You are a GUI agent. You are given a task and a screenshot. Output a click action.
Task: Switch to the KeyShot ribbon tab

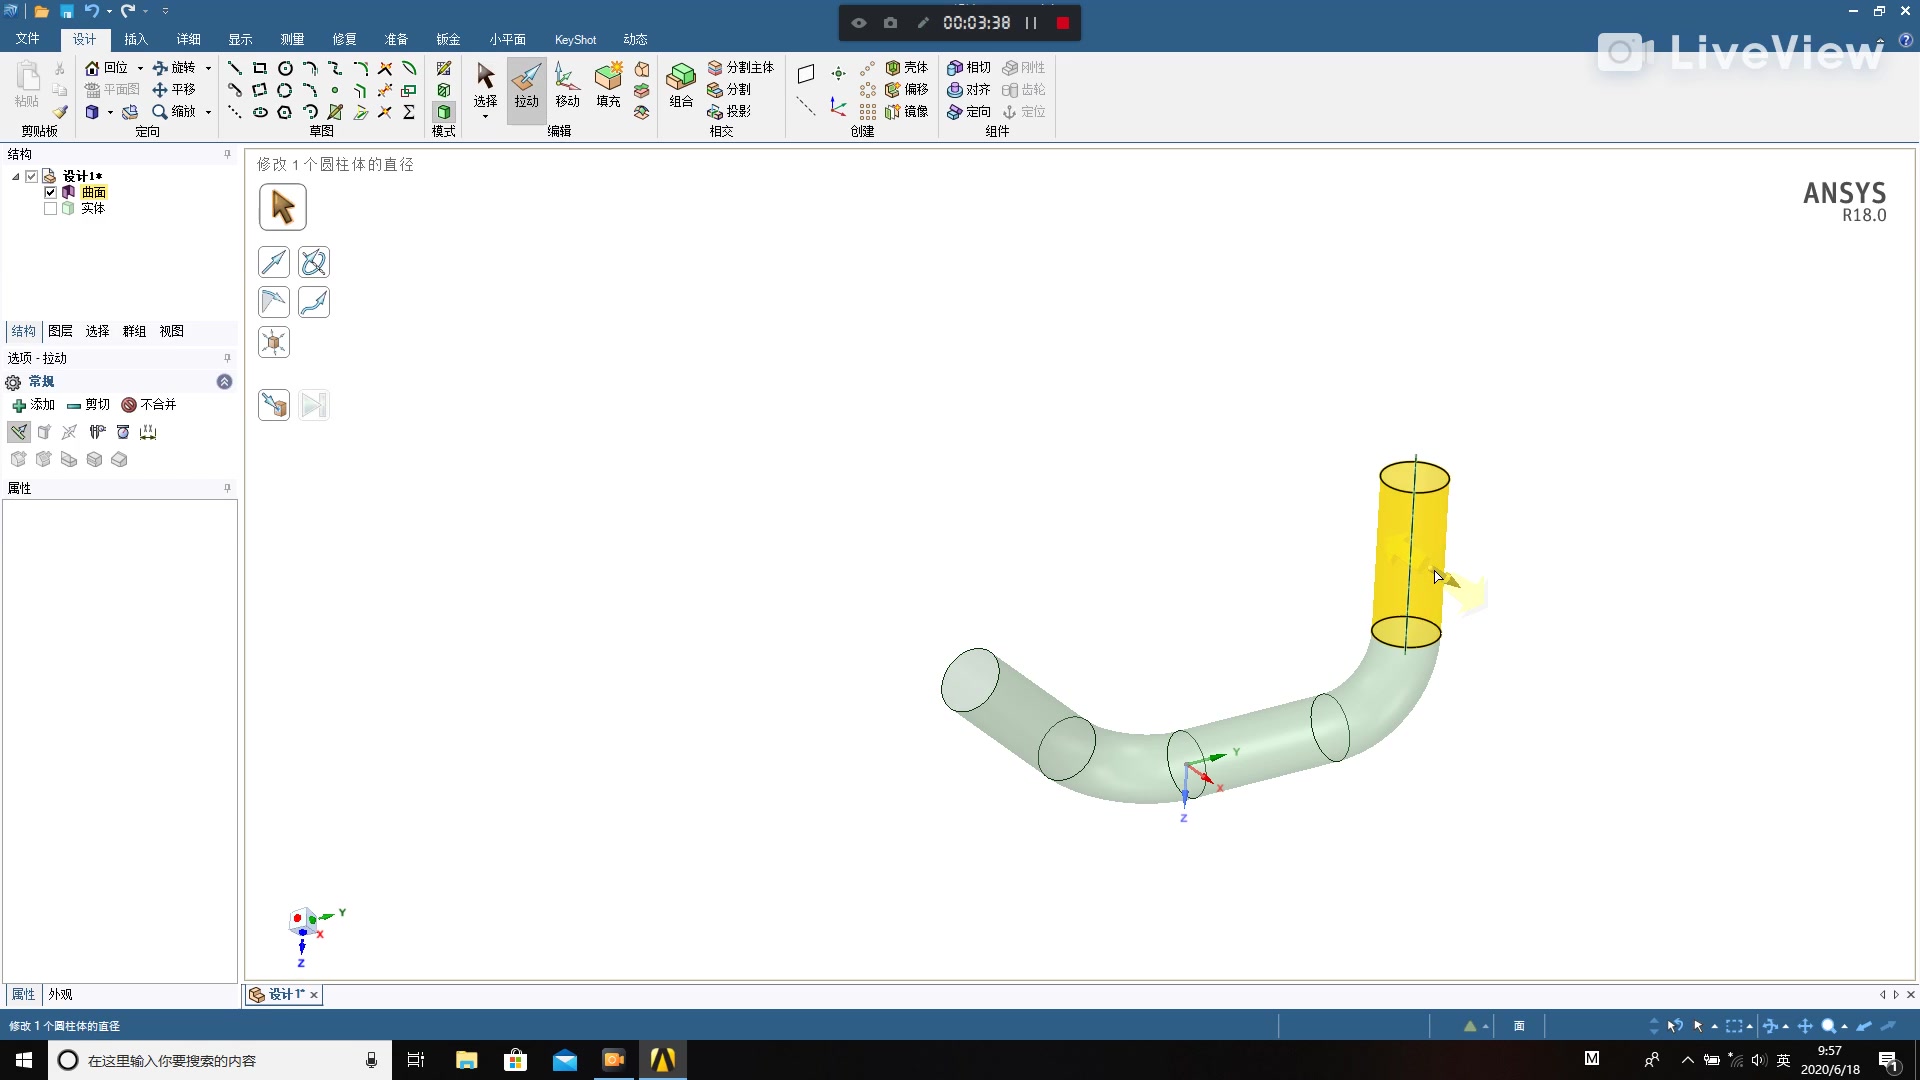[x=575, y=39]
